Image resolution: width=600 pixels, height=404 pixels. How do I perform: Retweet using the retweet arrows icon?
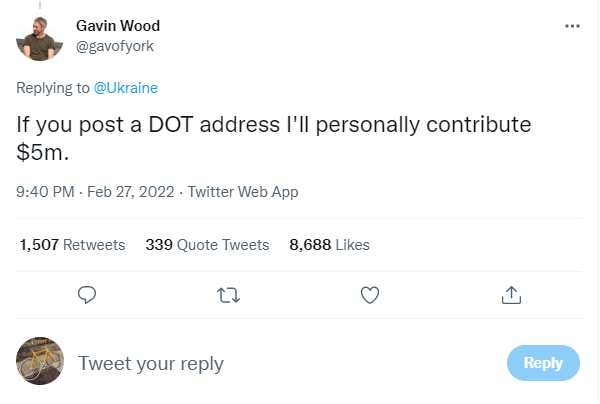[x=229, y=294]
